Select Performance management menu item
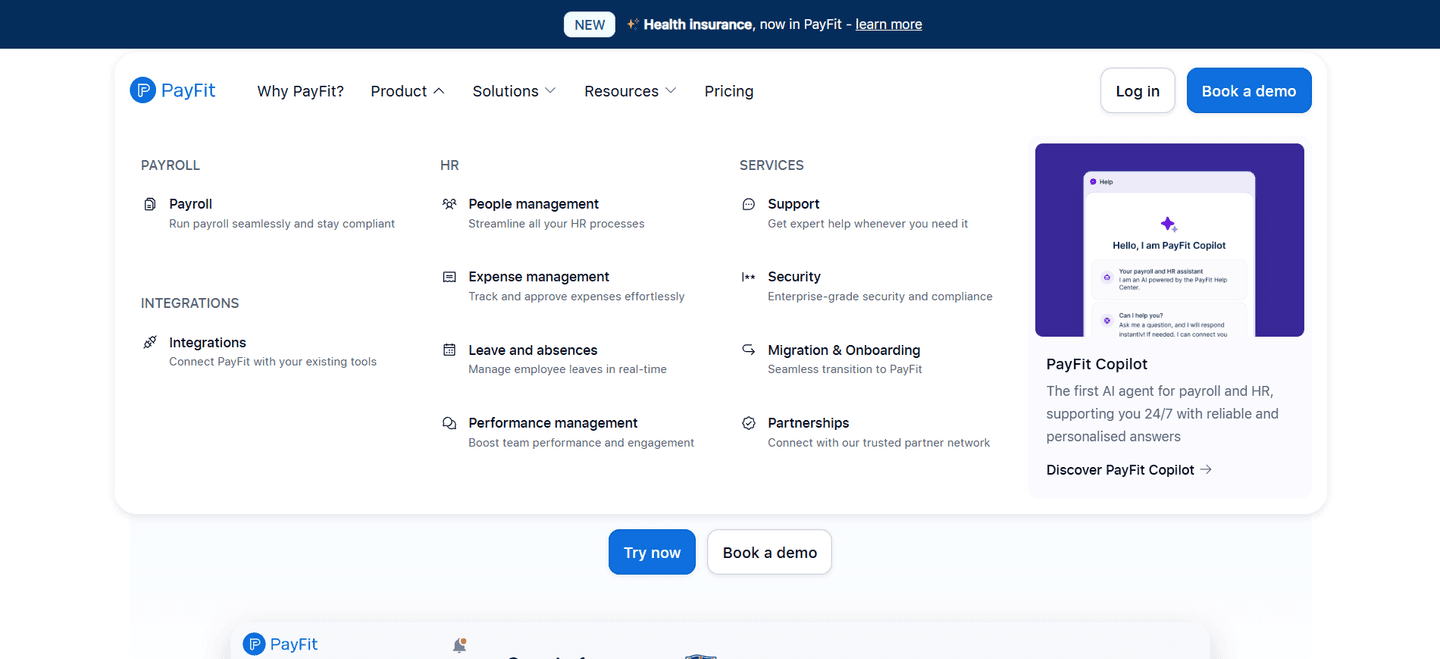1440x659 pixels. pos(552,423)
